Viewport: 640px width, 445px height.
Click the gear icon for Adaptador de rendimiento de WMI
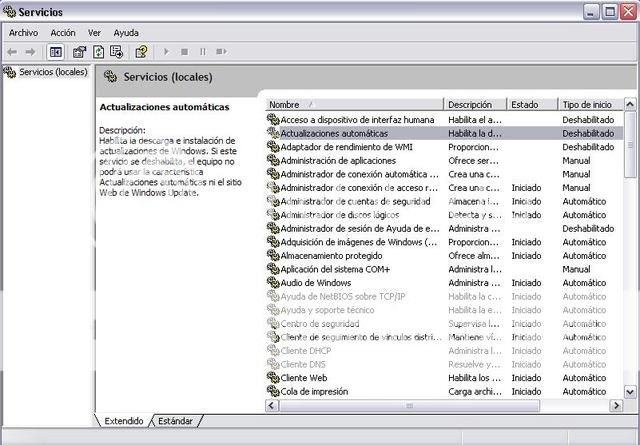[x=273, y=147]
